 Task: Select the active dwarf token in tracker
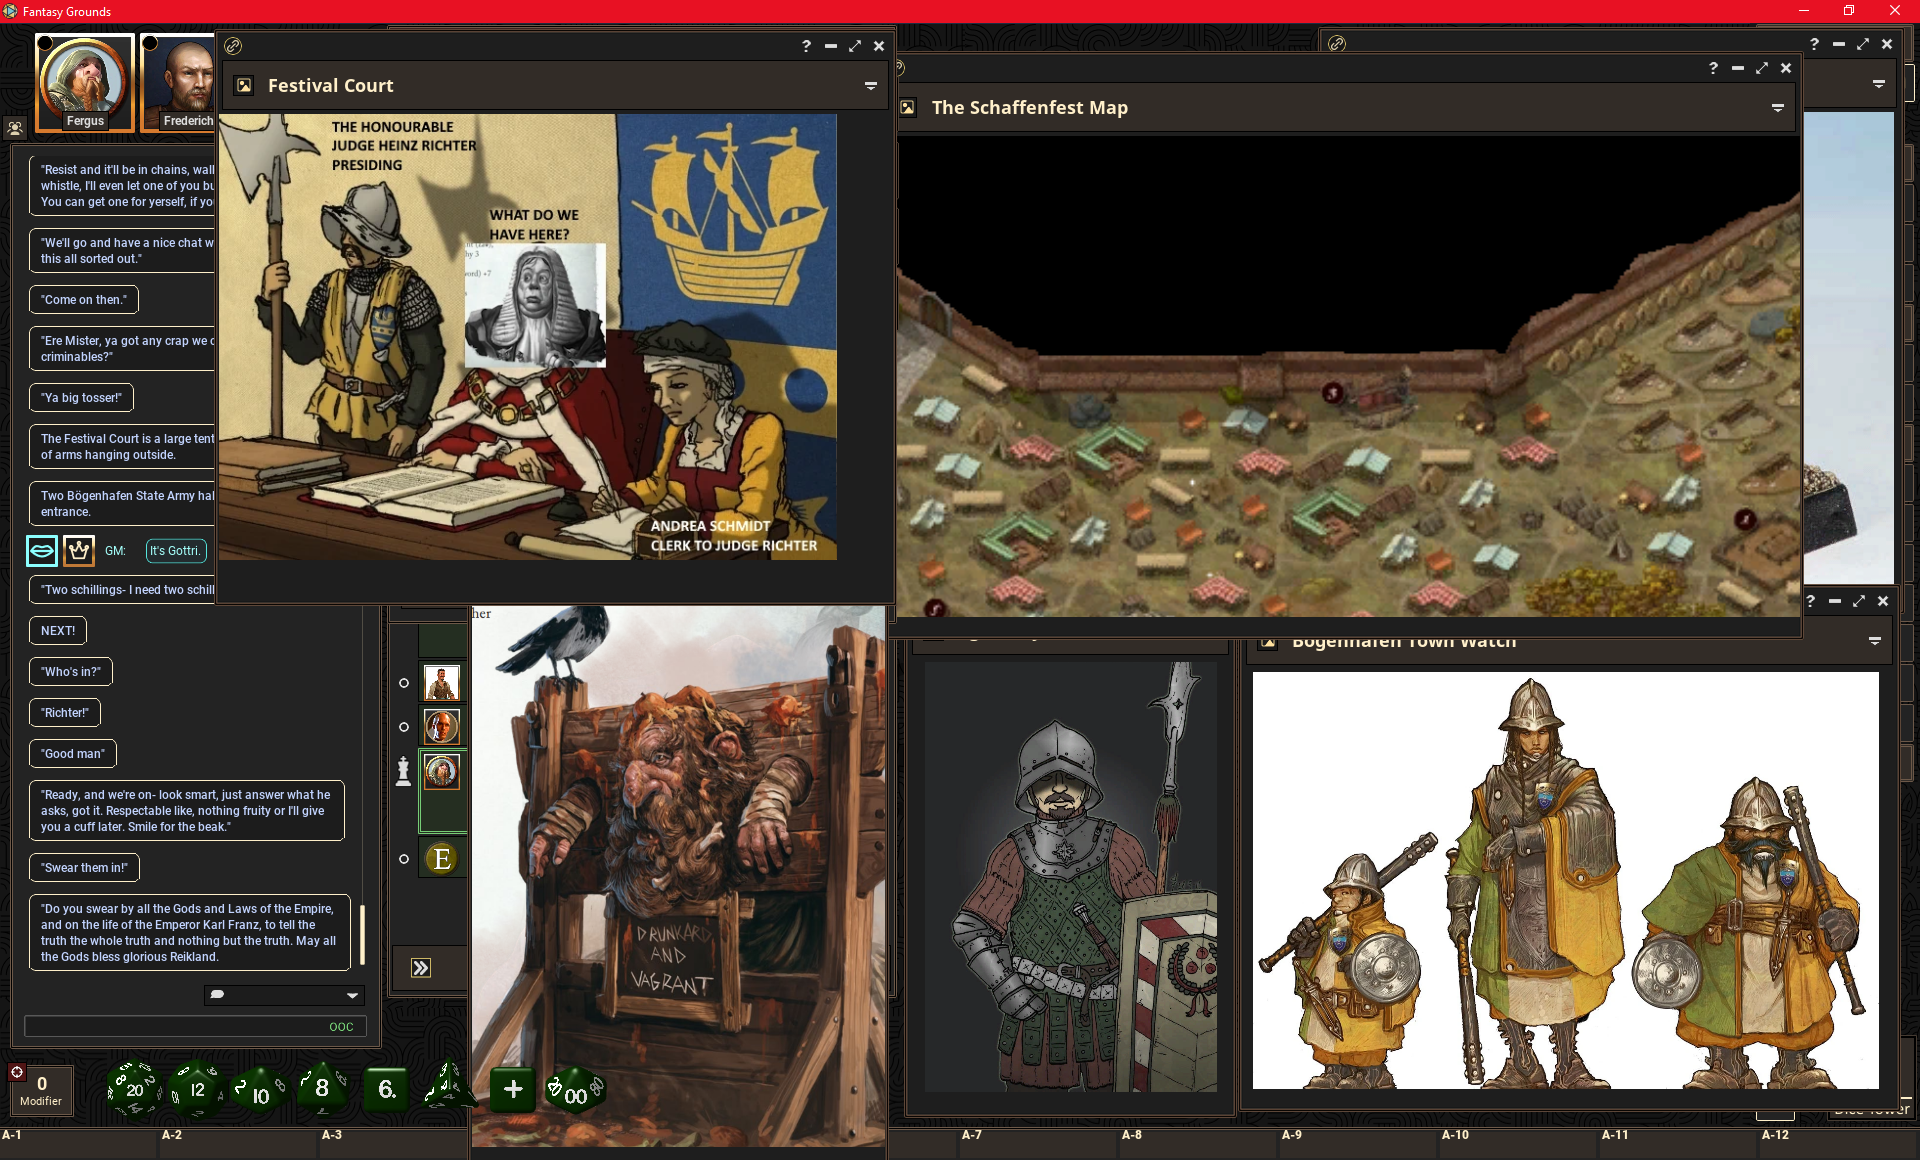click(442, 771)
